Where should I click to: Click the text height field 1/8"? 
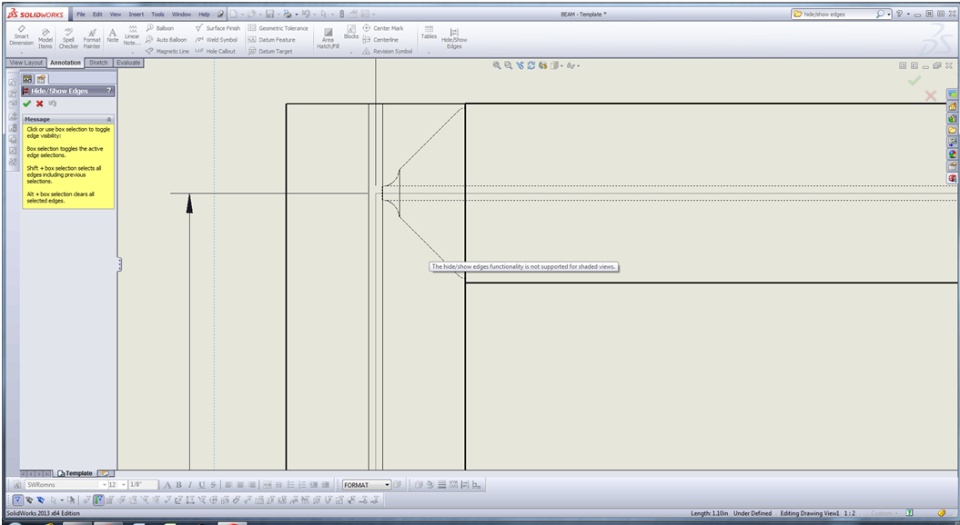click(x=143, y=485)
